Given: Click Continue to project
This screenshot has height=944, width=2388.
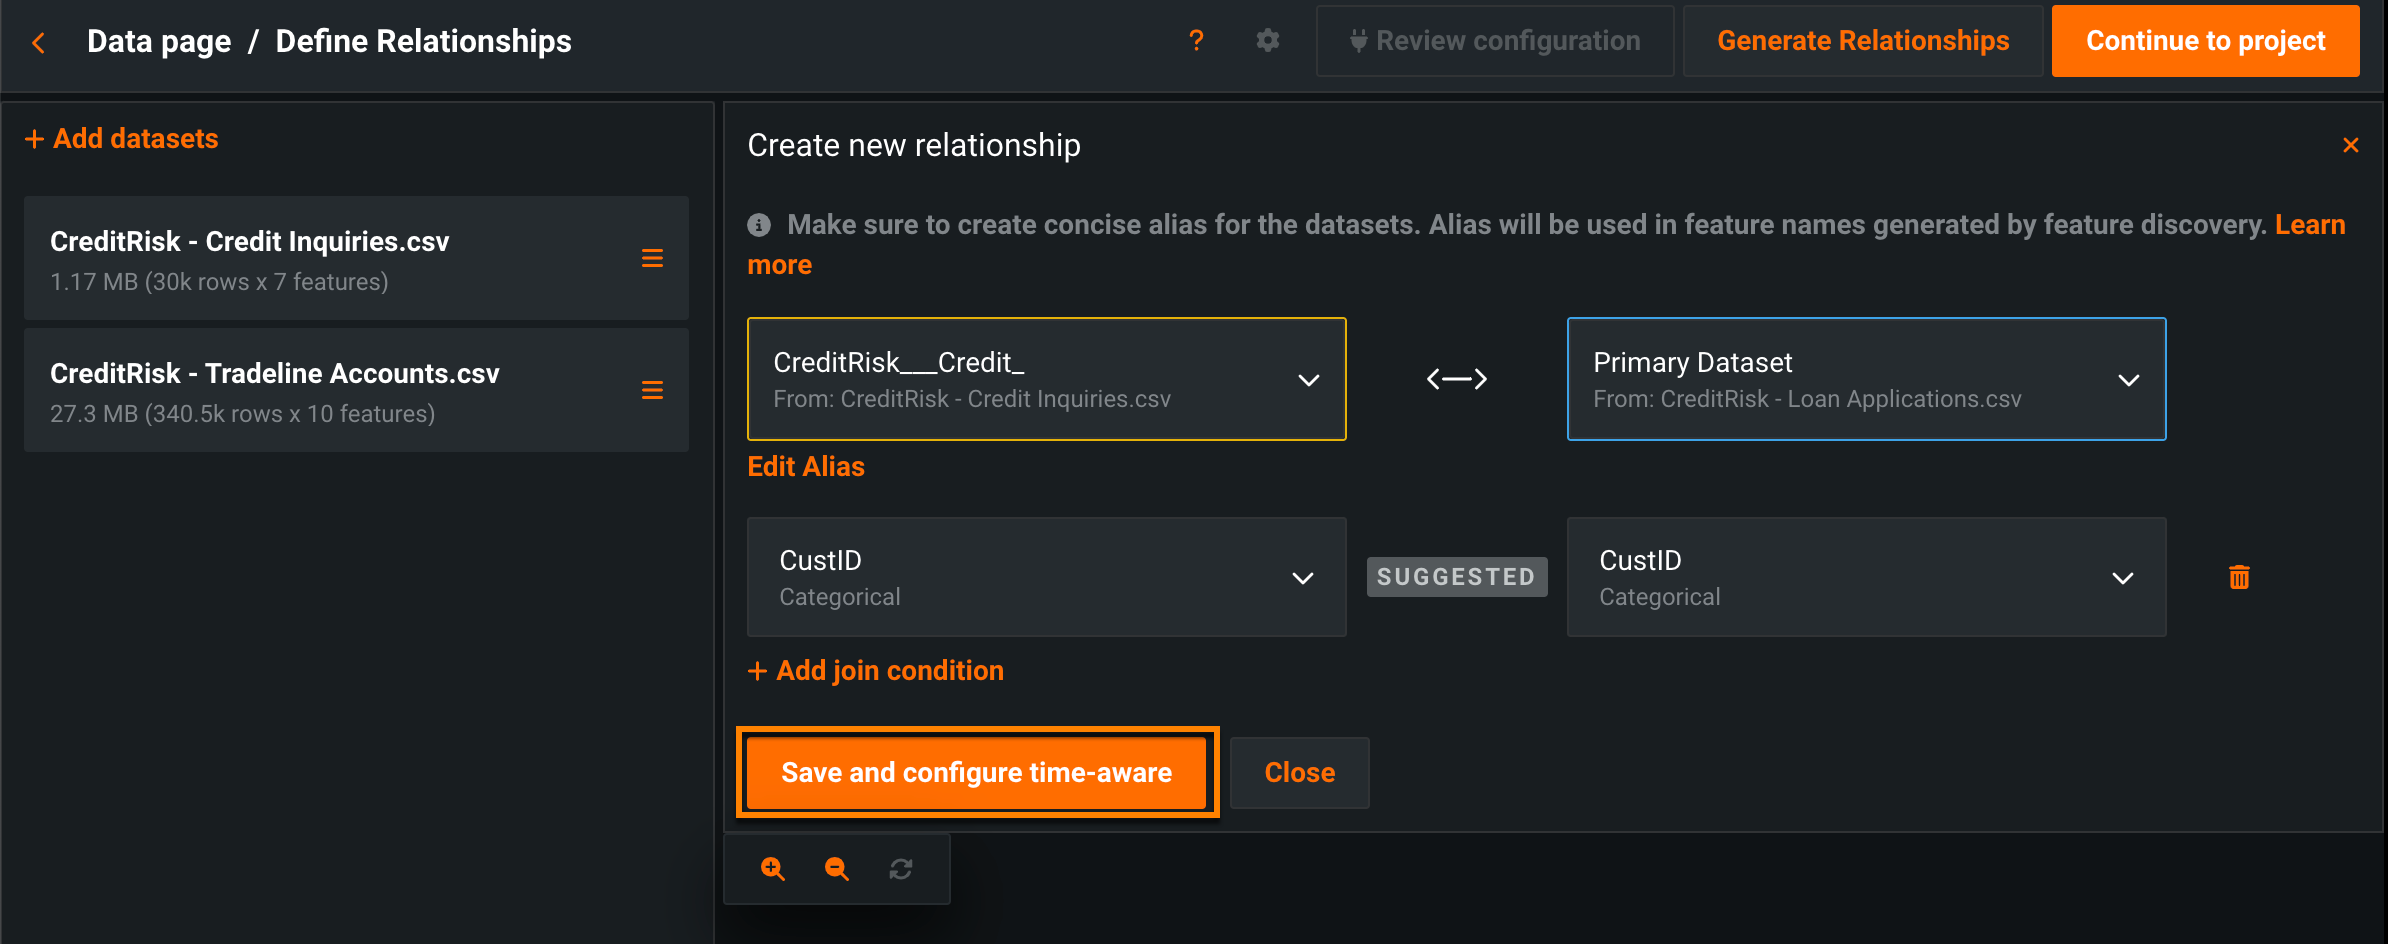Looking at the screenshot, I should [2205, 41].
